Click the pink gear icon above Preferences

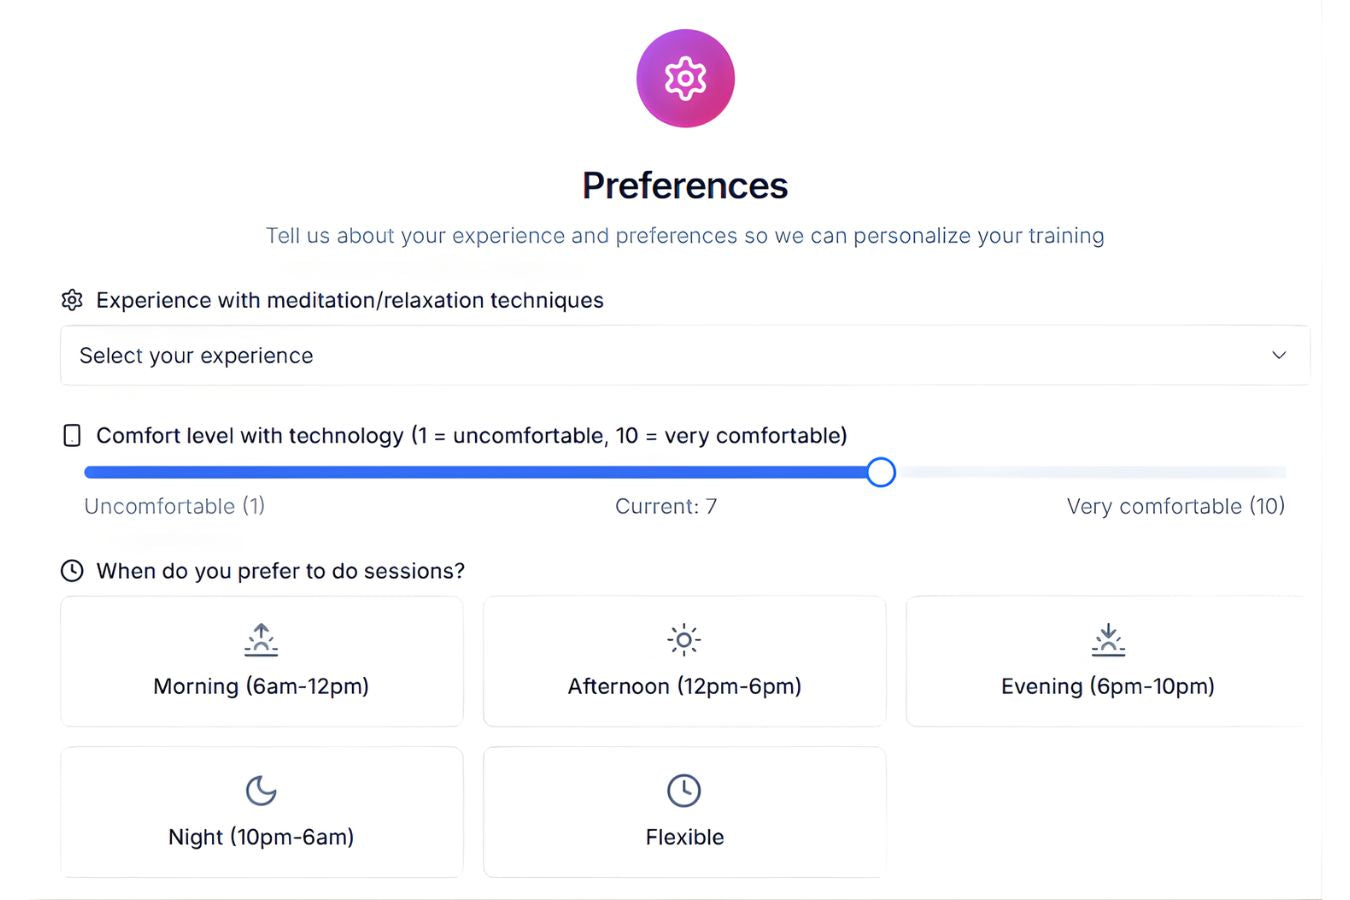point(685,78)
